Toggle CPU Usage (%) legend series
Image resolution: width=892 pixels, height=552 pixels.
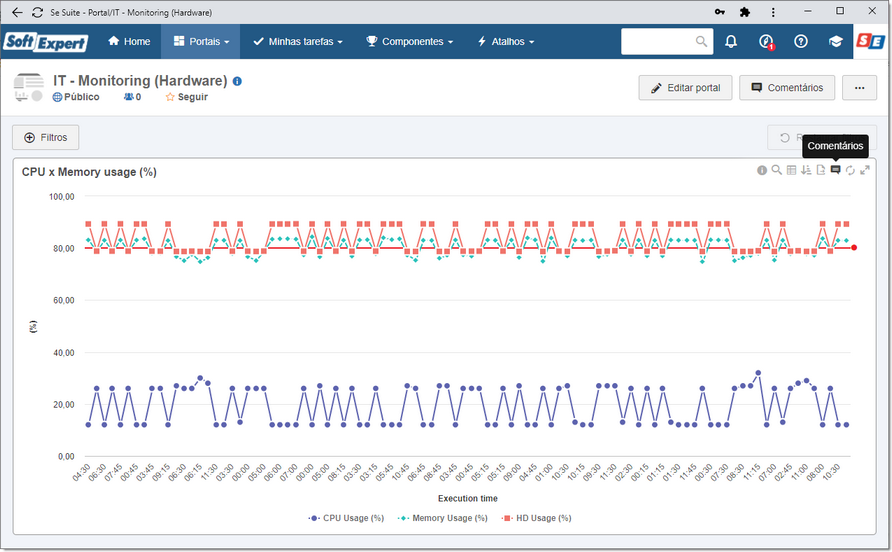pos(346,518)
